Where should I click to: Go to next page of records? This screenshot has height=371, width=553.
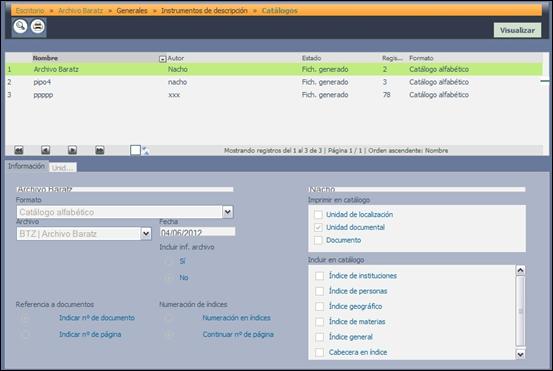(72, 150)
